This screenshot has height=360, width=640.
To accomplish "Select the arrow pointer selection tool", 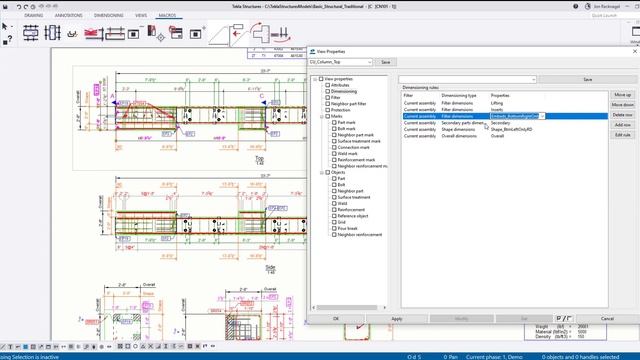I will (4, 27).
